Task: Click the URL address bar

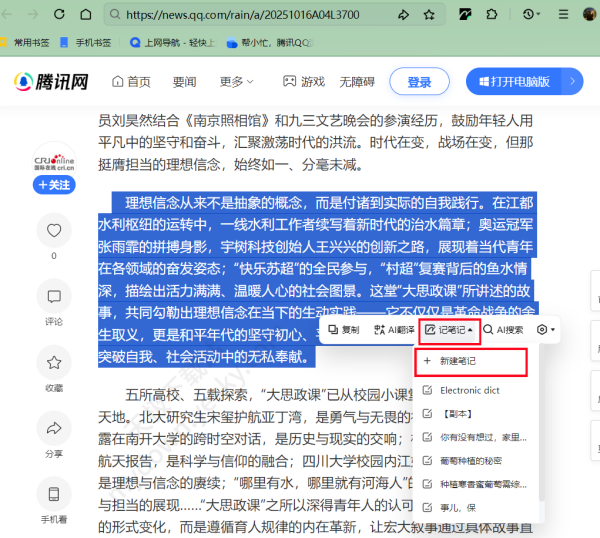Action: tap(250, 15)
